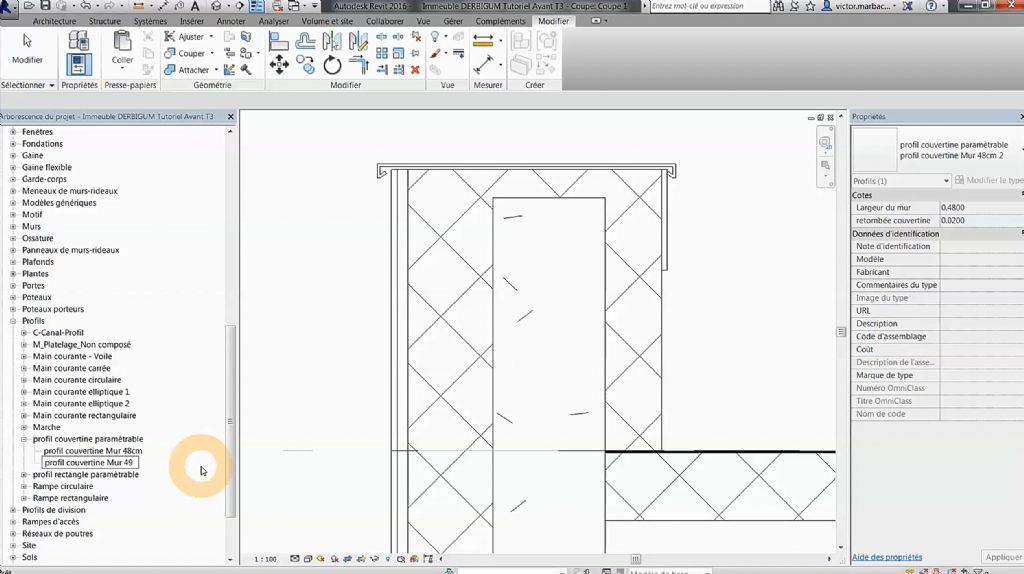Collapse the Profils tree node
The height and width of the screenshot is (574, 1024).
pos(13,321)
